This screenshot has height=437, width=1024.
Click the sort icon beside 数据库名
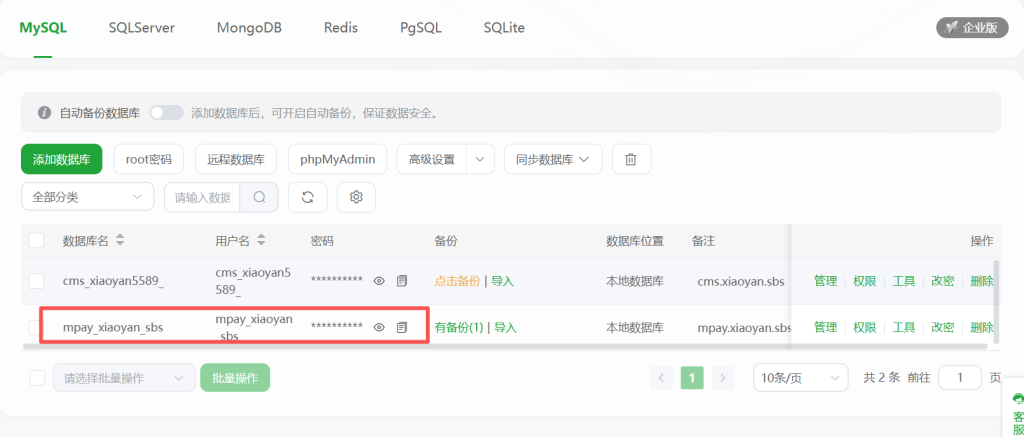pos(120,241)
